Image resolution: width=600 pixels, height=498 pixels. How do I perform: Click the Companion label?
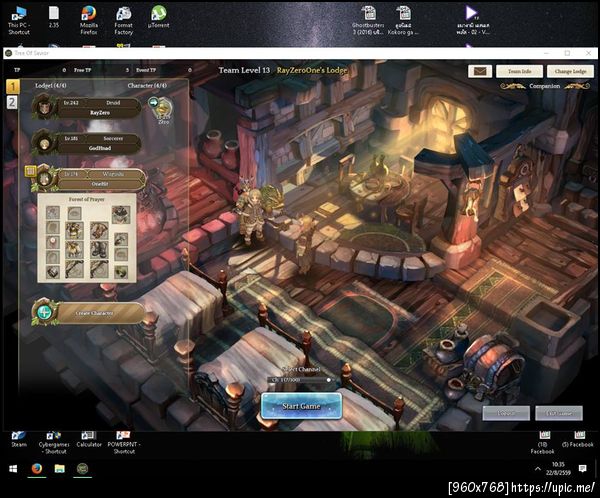coord(544,86)
